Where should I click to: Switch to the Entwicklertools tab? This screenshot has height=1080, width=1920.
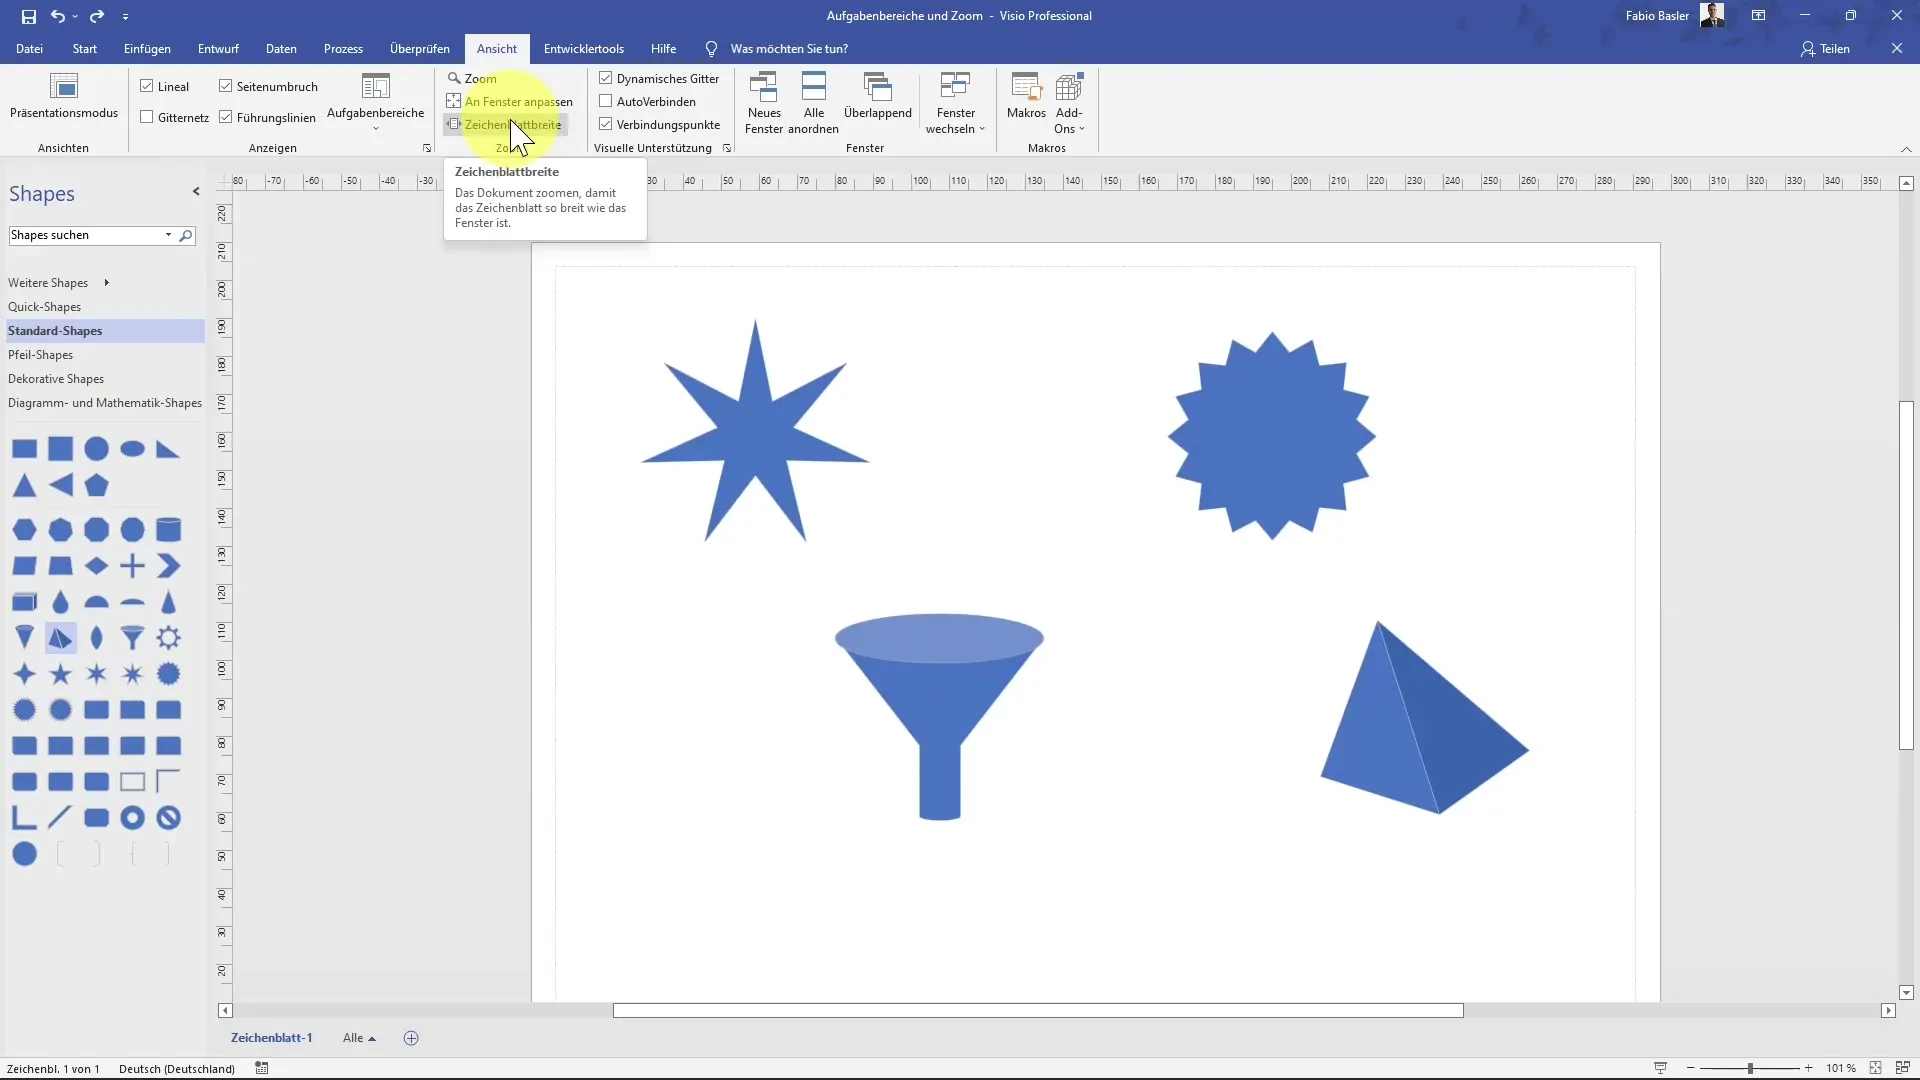(x=584, y=48)
